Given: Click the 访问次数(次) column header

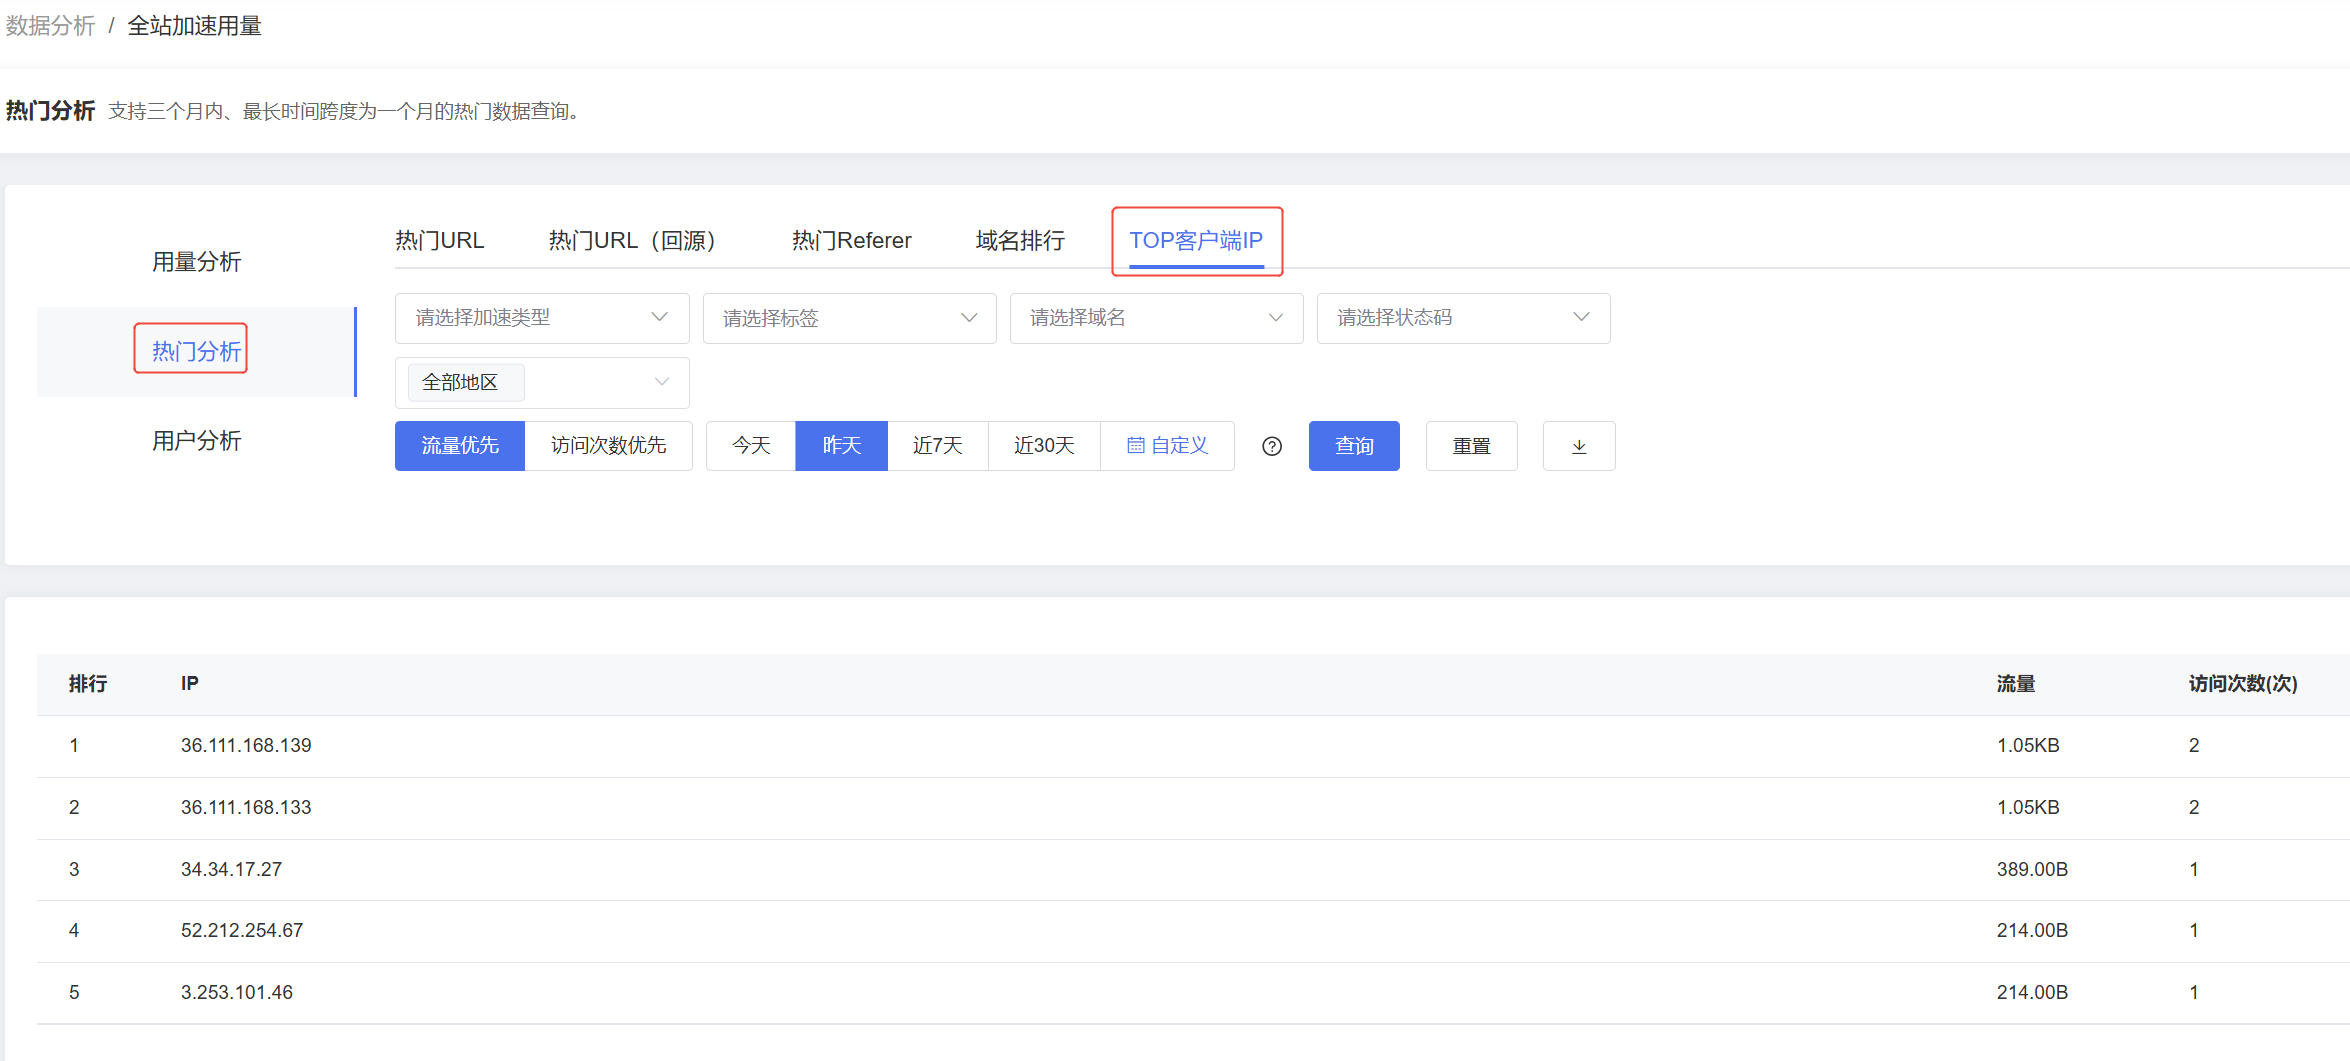Looking at the screenshot, I should [2243, 684].
